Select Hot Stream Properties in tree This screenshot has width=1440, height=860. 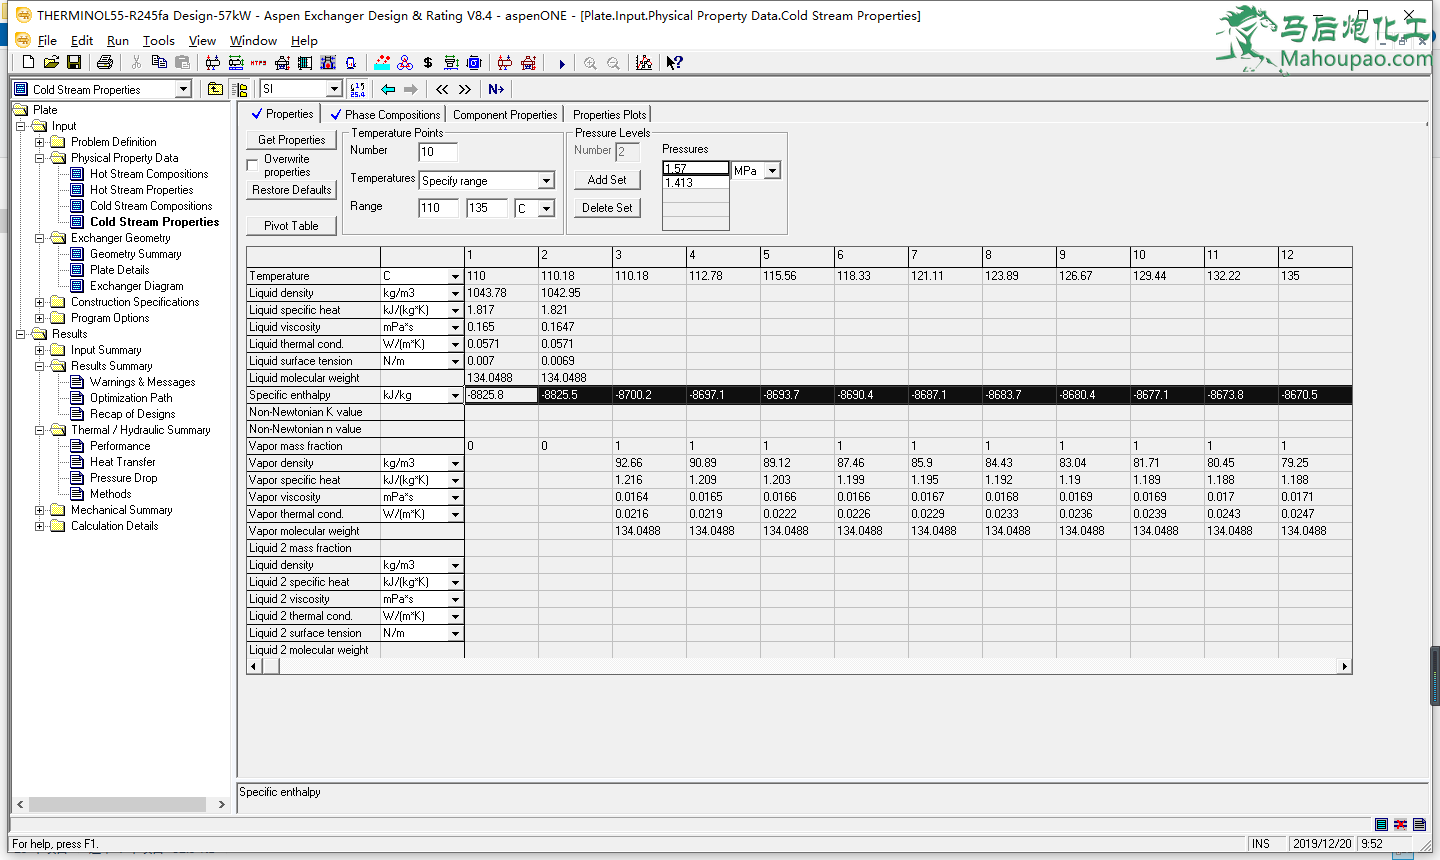coord(141,190)
